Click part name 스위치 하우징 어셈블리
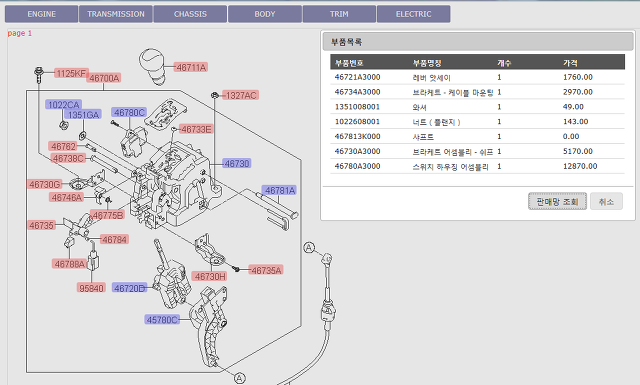The image size is (640, 385). [450, 167]
